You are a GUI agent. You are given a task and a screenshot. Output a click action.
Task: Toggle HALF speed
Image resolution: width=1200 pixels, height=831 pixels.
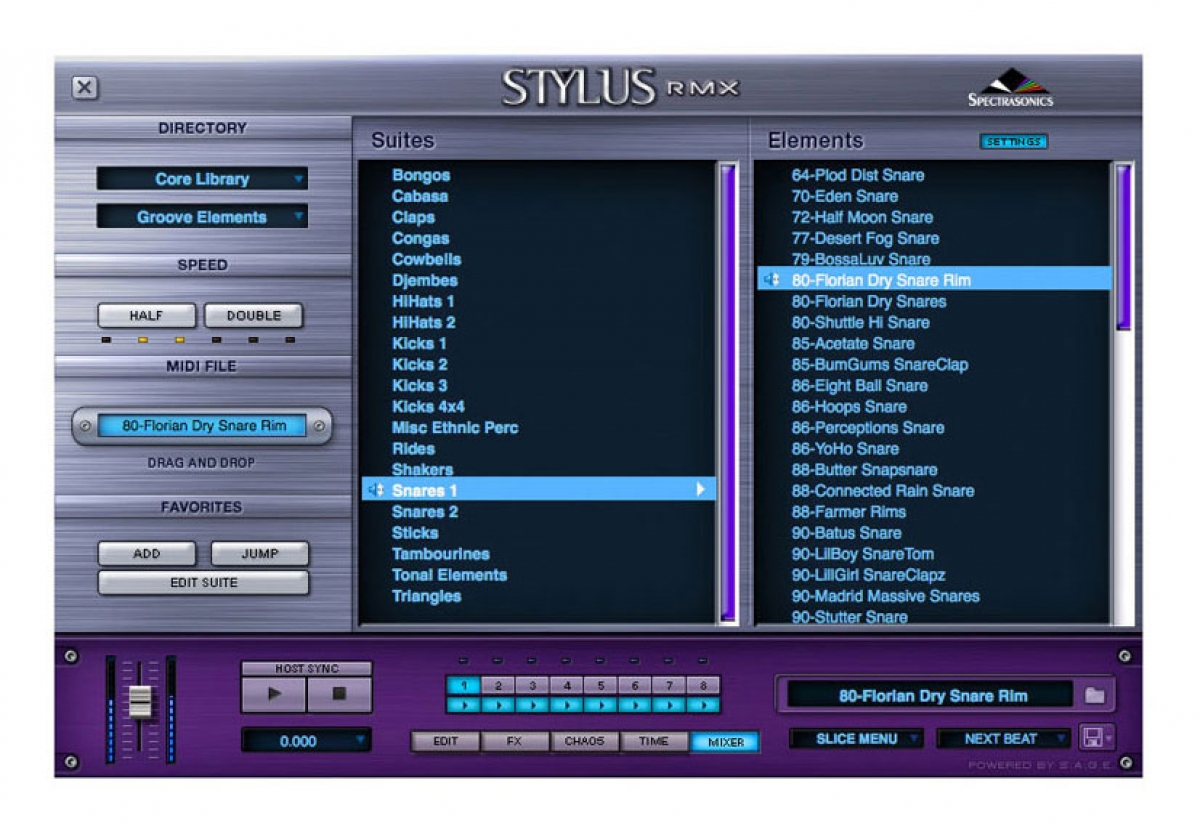[x=147, y=316]
